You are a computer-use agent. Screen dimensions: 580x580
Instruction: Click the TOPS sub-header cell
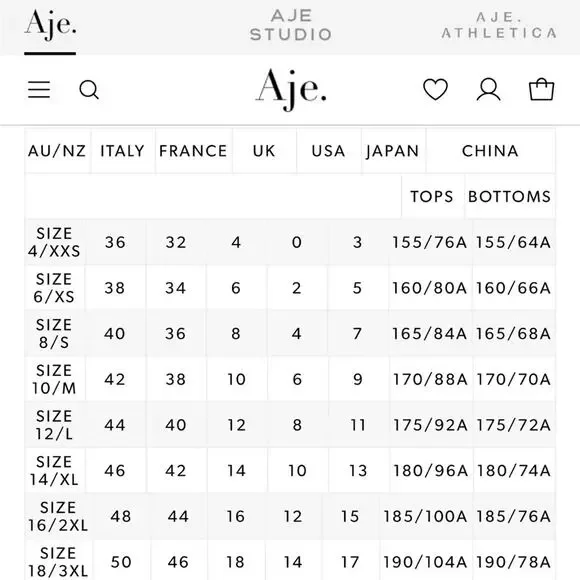[432, 196]
